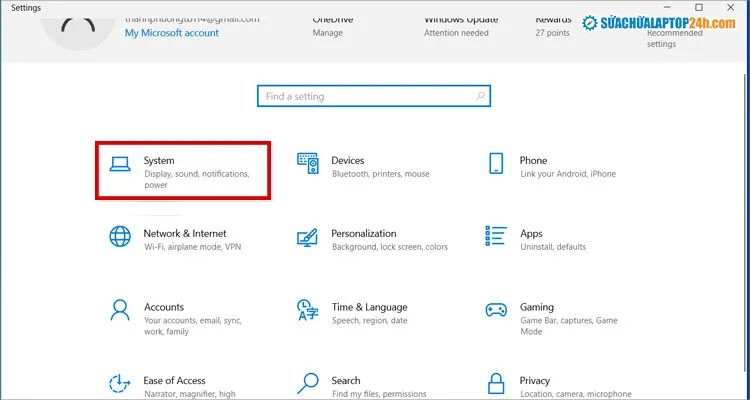Open the Apps list icon
Viewport: 750px width, 400px height.
pyautogui.click(x=496, y=236)
